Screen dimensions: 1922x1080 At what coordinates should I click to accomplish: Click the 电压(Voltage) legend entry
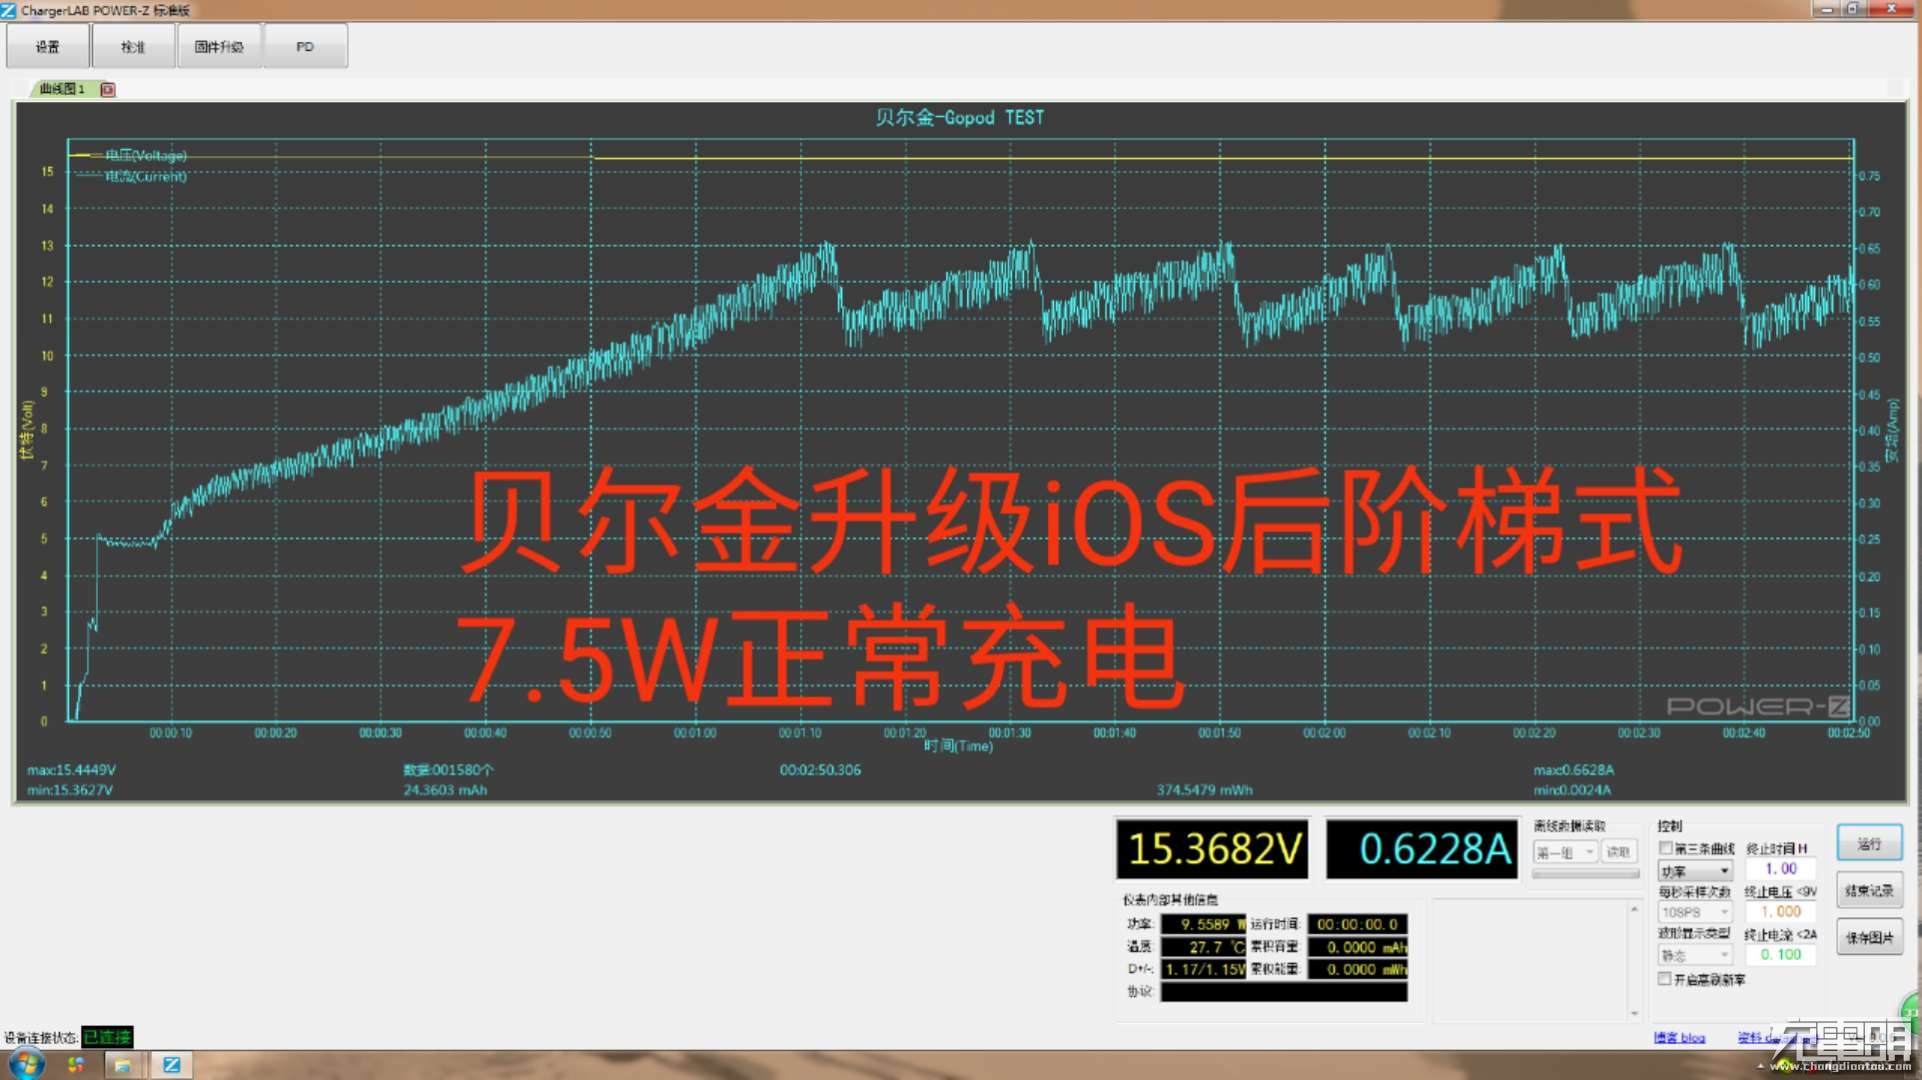click(146, 156)
